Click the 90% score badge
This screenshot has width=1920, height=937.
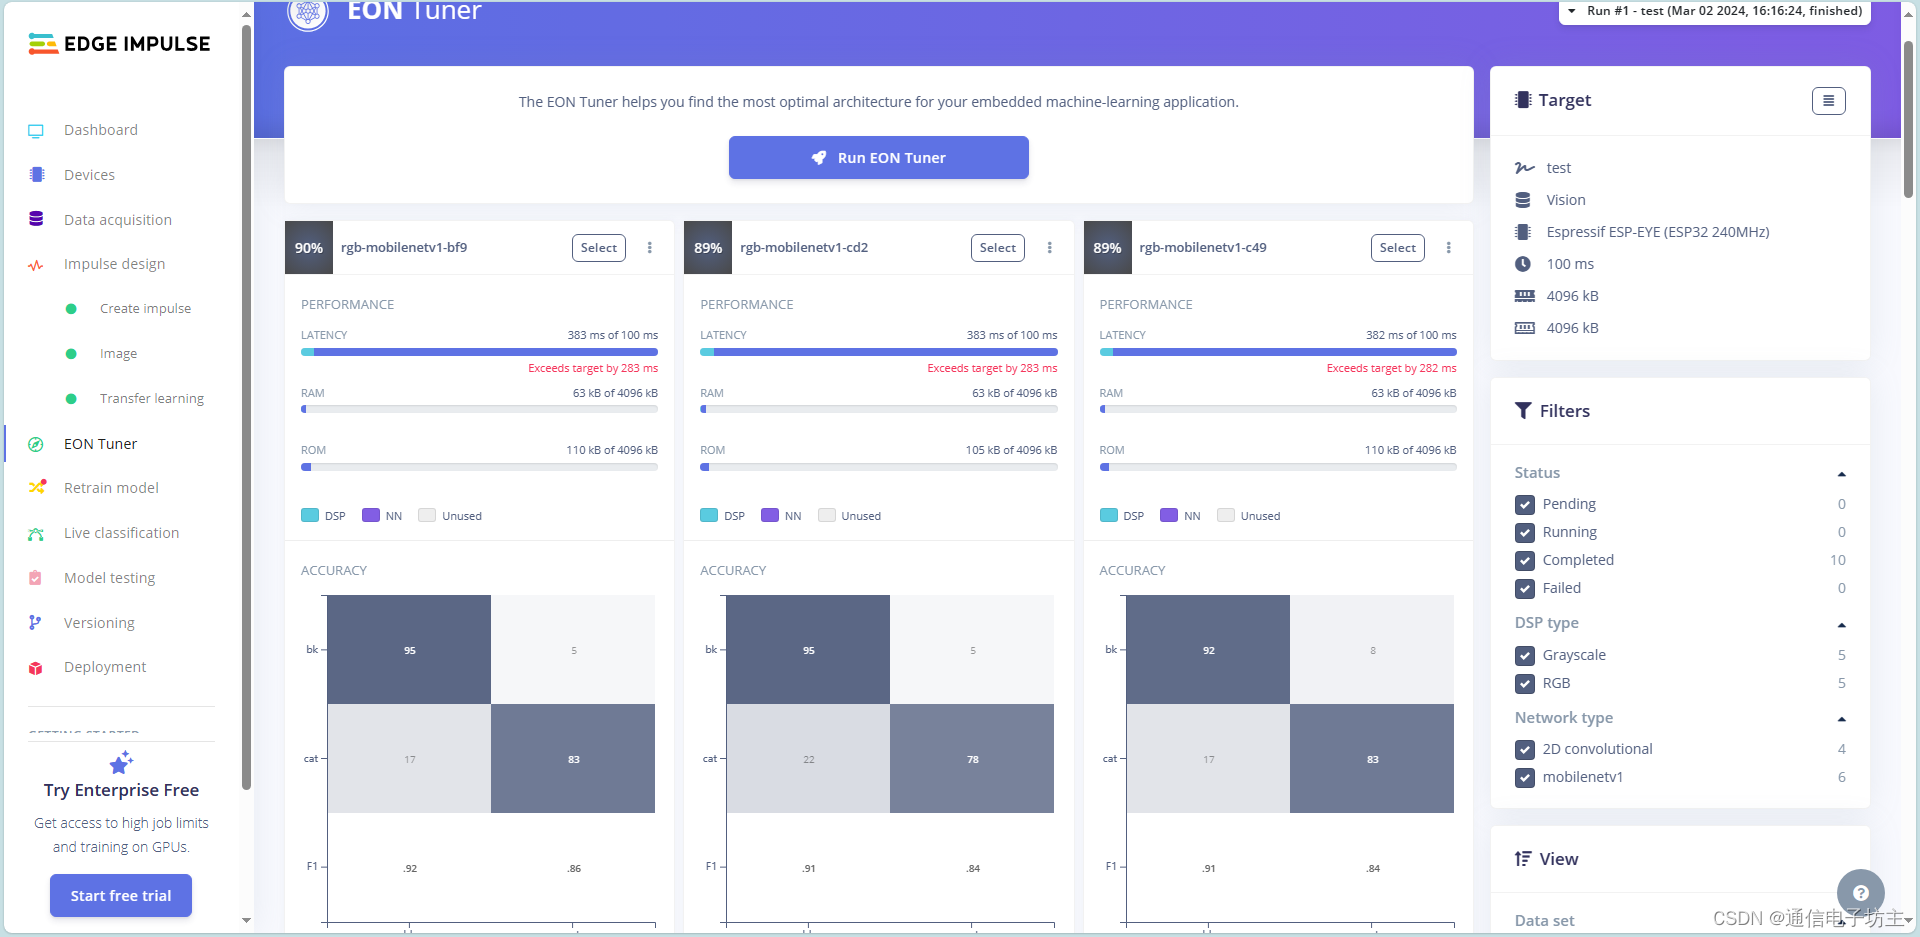308,248
